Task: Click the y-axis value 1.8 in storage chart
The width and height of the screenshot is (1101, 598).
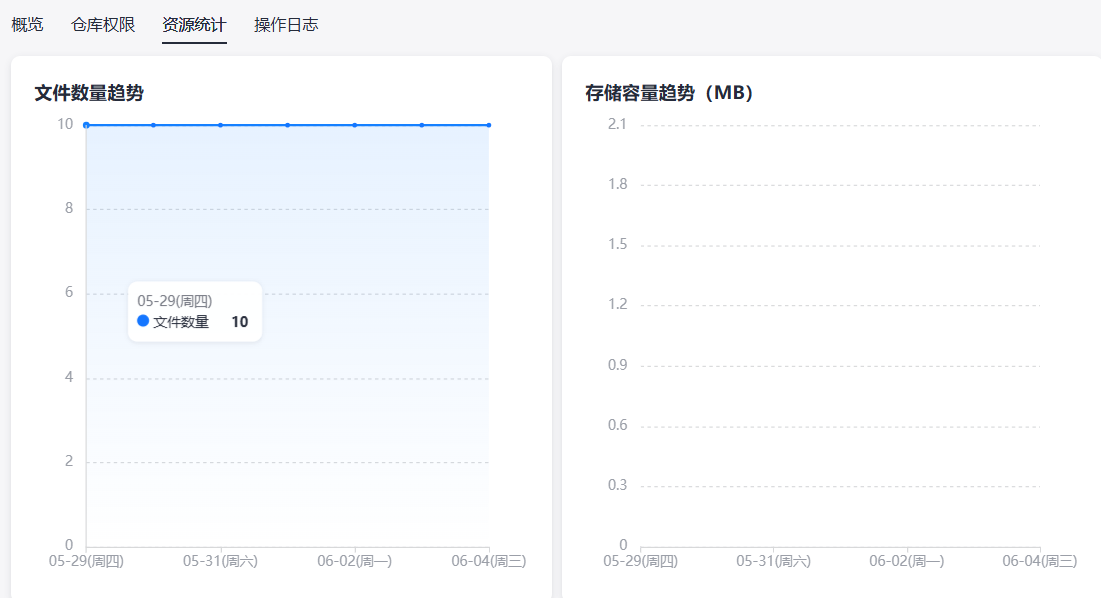Action: (x=617, y=184)
